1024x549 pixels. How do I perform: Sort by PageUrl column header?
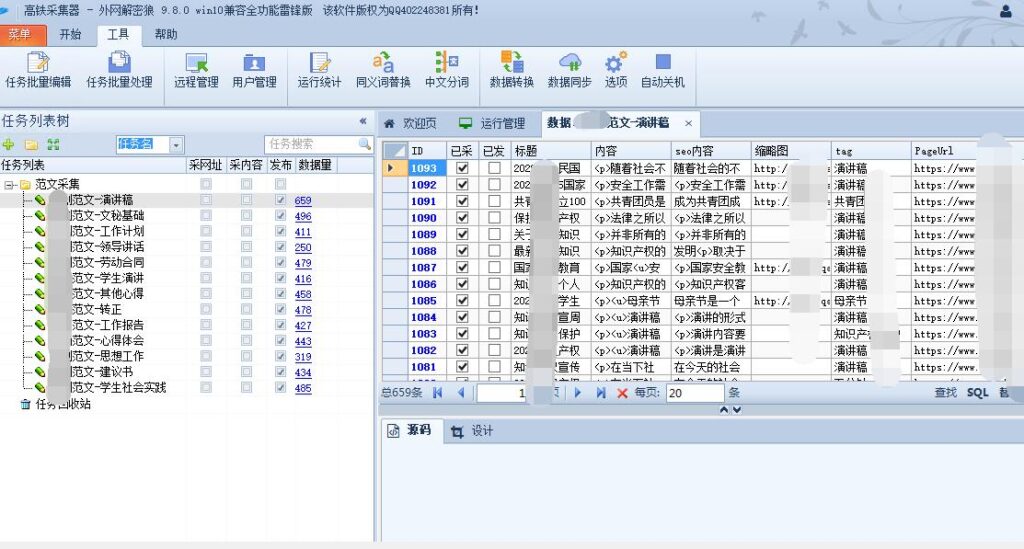pos(944,151)
